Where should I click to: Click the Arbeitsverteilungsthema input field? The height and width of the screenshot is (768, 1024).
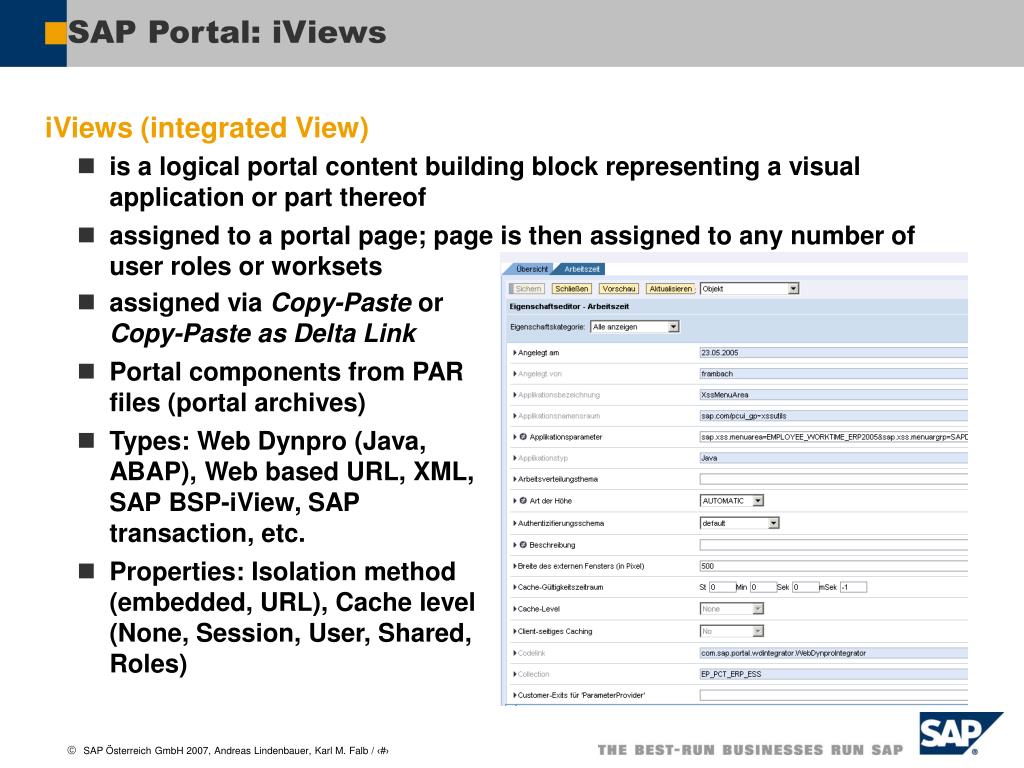click(x=833, y=479)
